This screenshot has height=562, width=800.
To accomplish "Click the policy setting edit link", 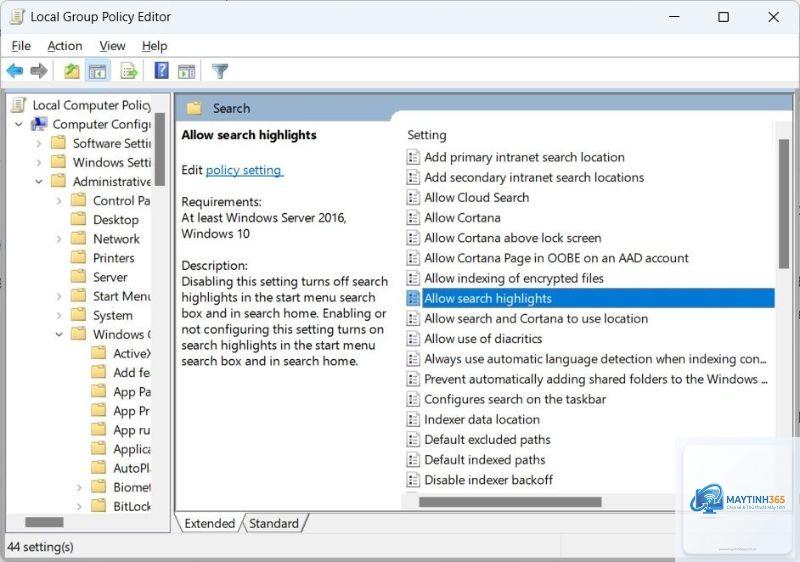I will pos(243,170).
